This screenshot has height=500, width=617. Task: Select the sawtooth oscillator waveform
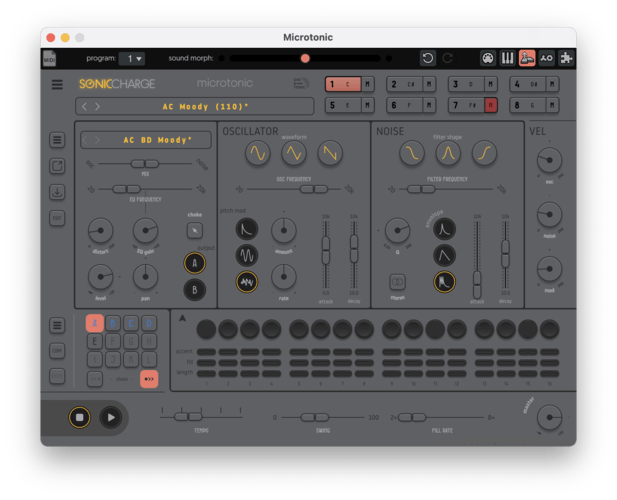[330, 153]
